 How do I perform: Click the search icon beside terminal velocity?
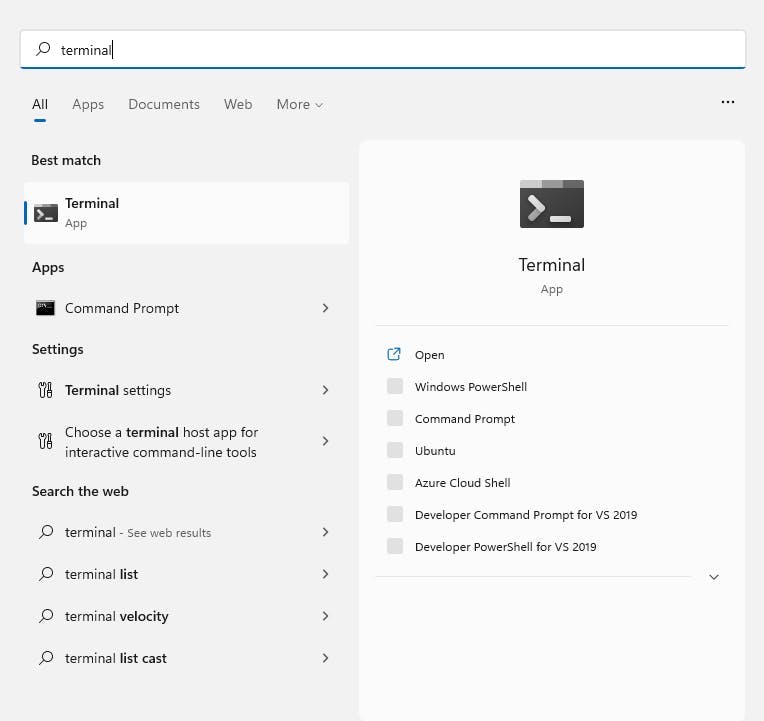[45, 616]
